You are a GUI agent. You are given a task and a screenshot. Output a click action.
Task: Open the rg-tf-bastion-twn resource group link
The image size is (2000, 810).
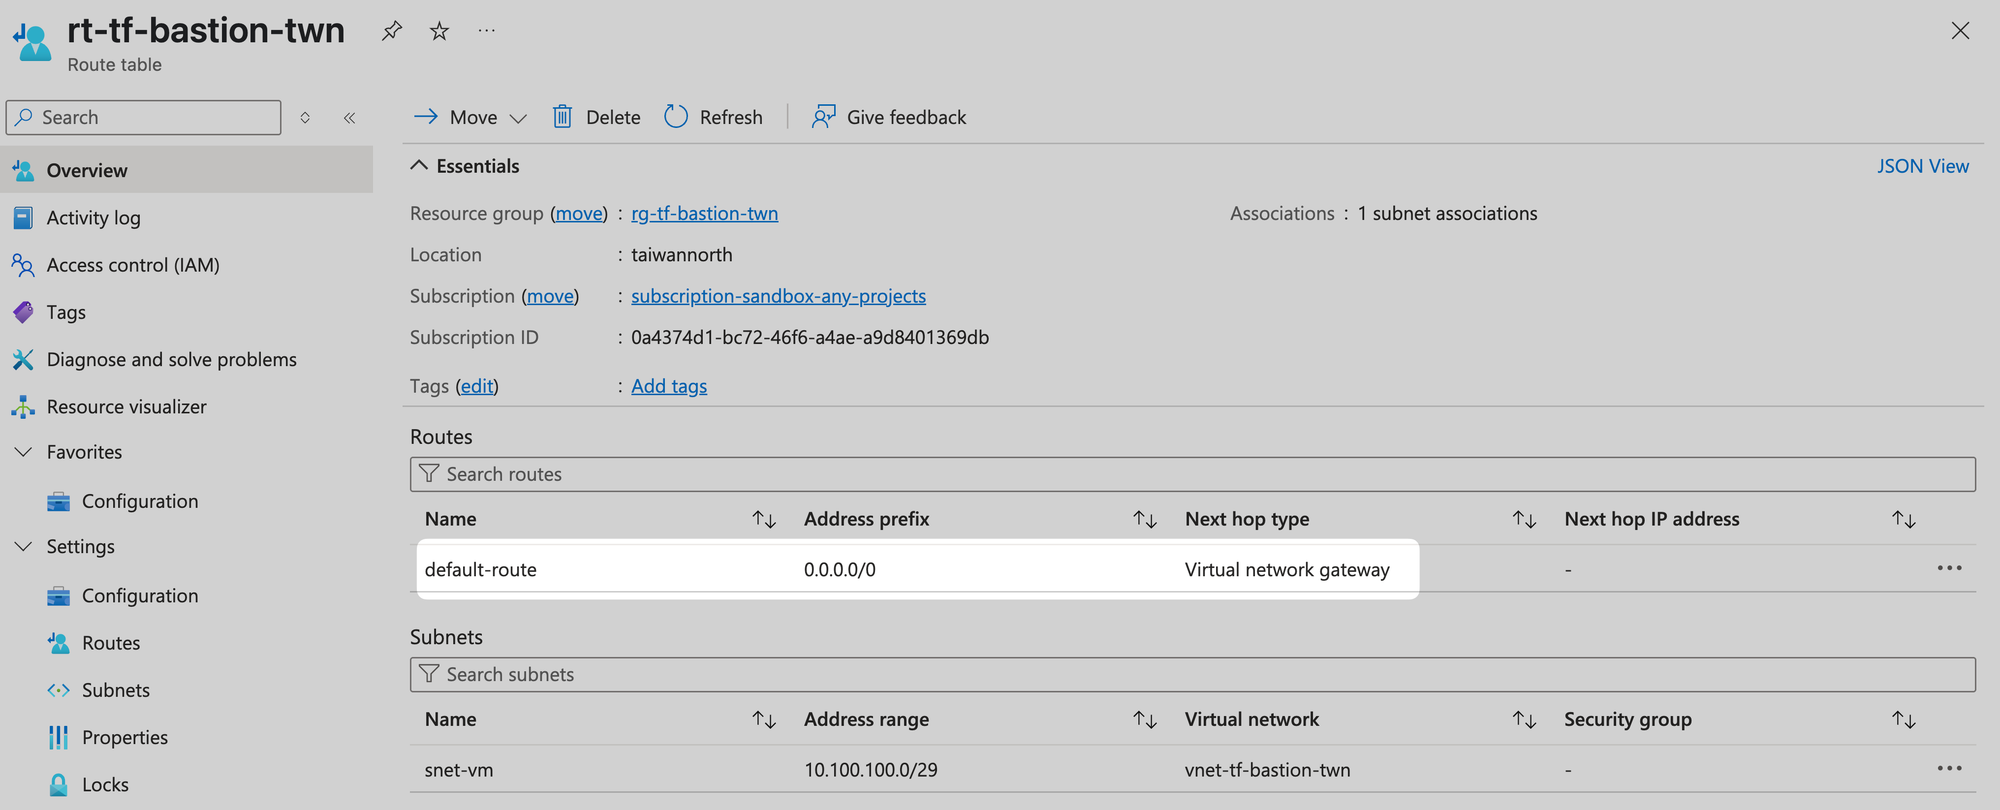(x=704, y=214)
